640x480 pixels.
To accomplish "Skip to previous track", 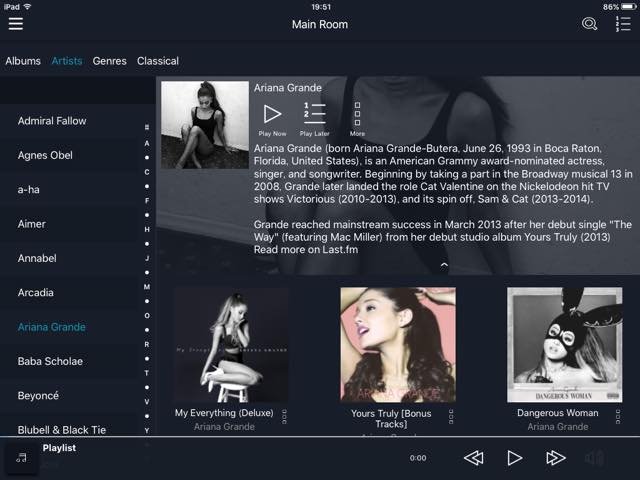I will [x=473, y=458].
